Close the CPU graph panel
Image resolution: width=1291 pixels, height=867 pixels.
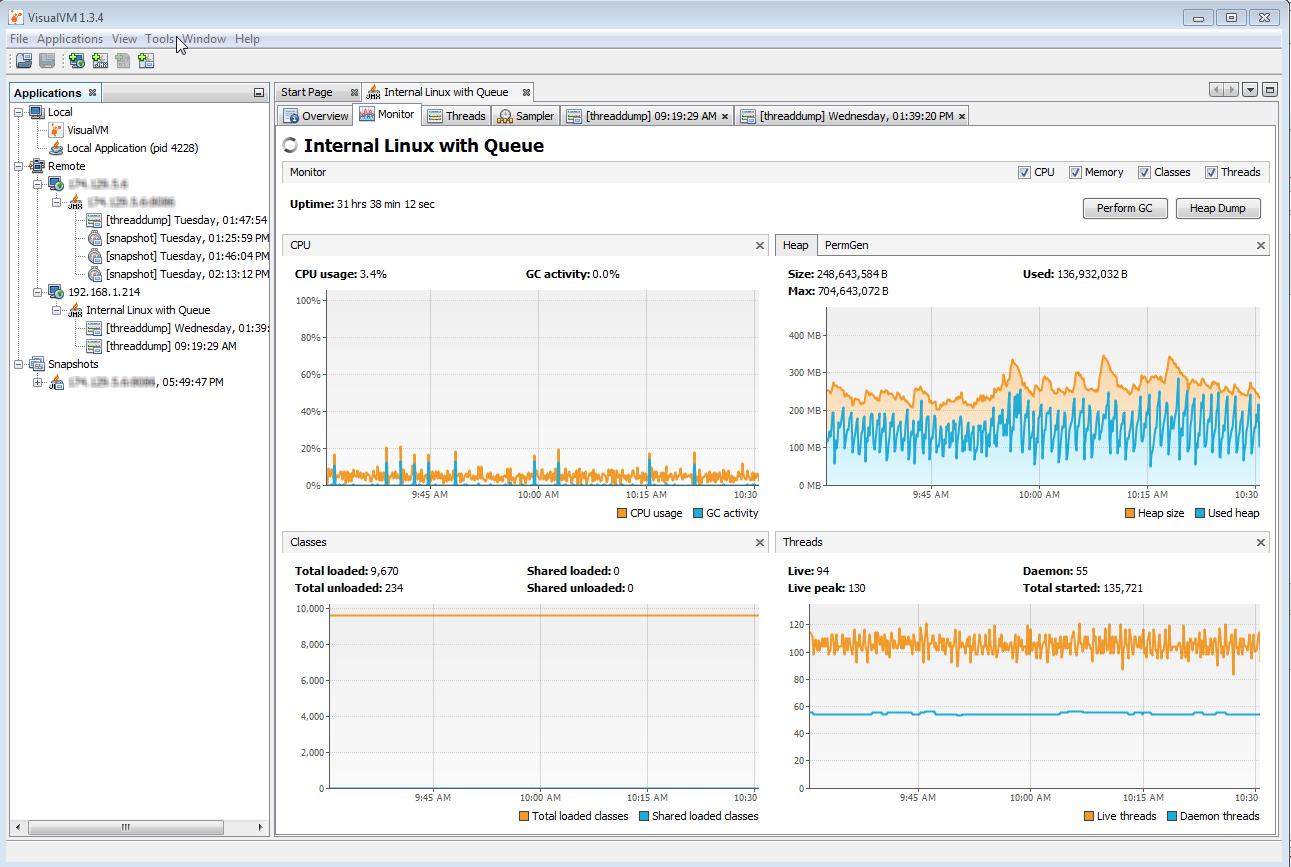point(760,245)
